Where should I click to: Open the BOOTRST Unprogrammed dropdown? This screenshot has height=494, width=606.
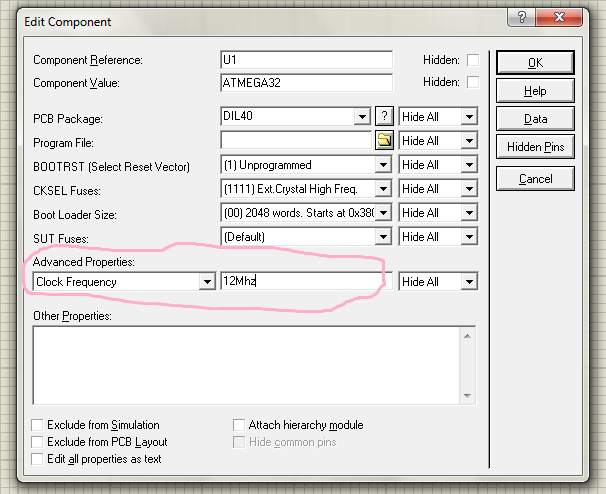(383, 165)
